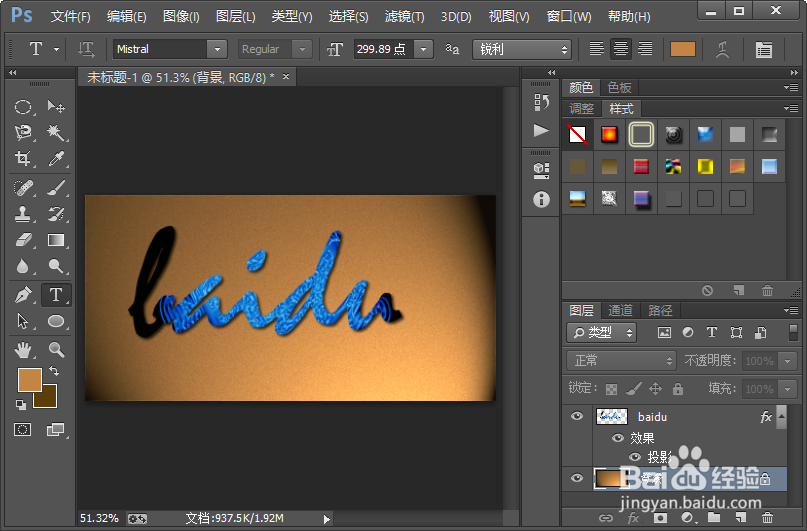This screenshot has height=531, width=807.
Task: Left align text
Action: coord(597,49)
